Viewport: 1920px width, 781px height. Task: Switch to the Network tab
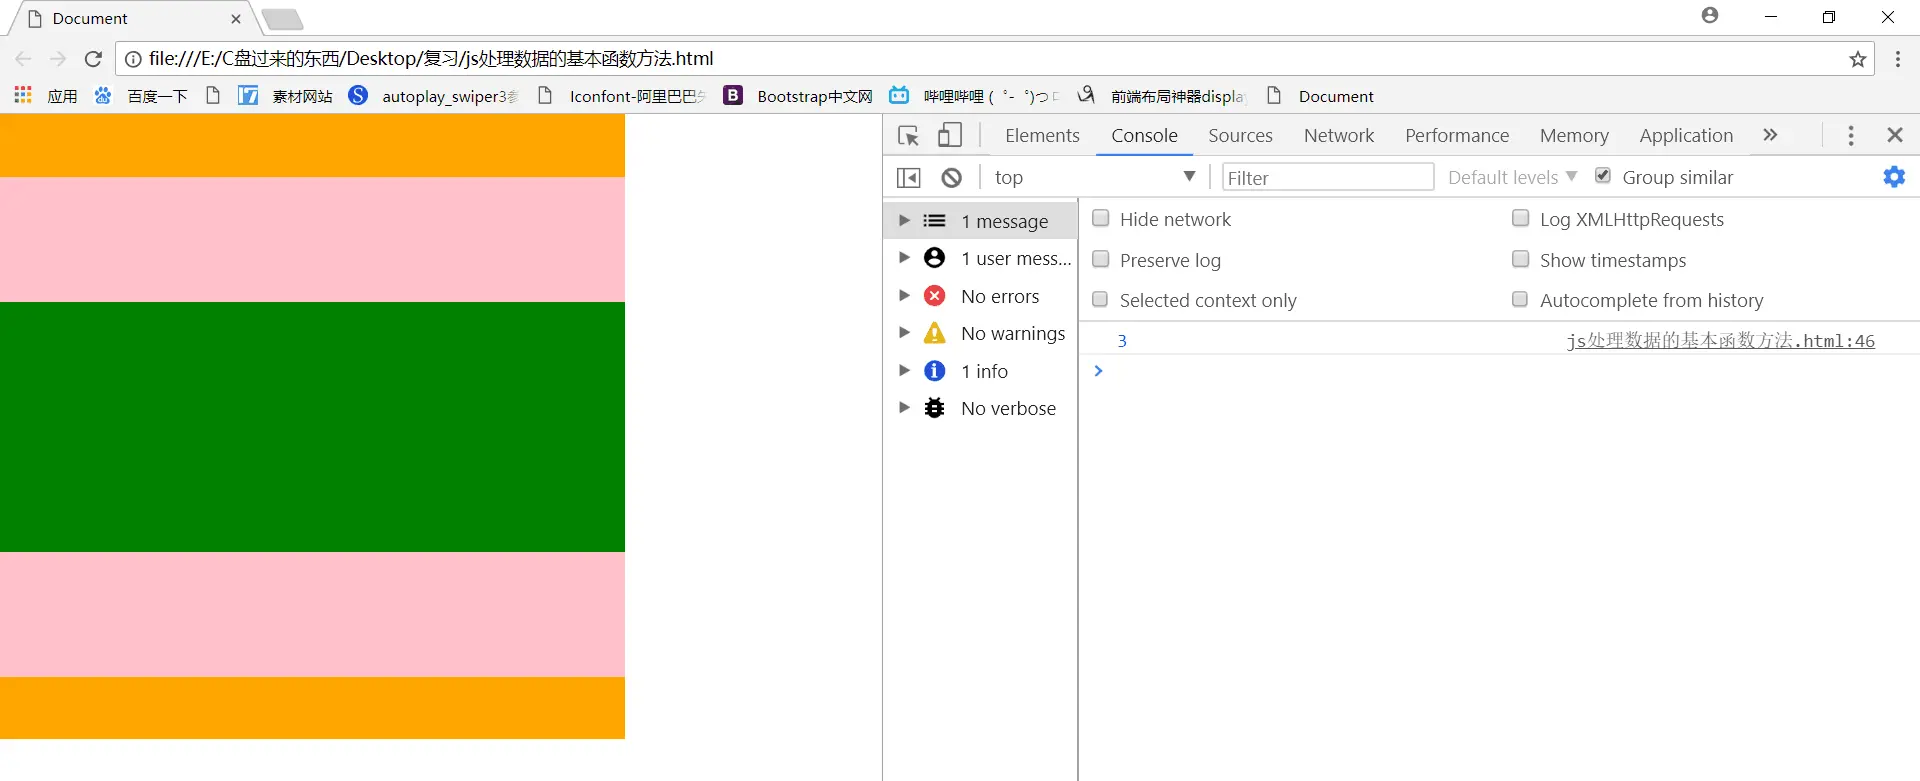[1338, 135]
